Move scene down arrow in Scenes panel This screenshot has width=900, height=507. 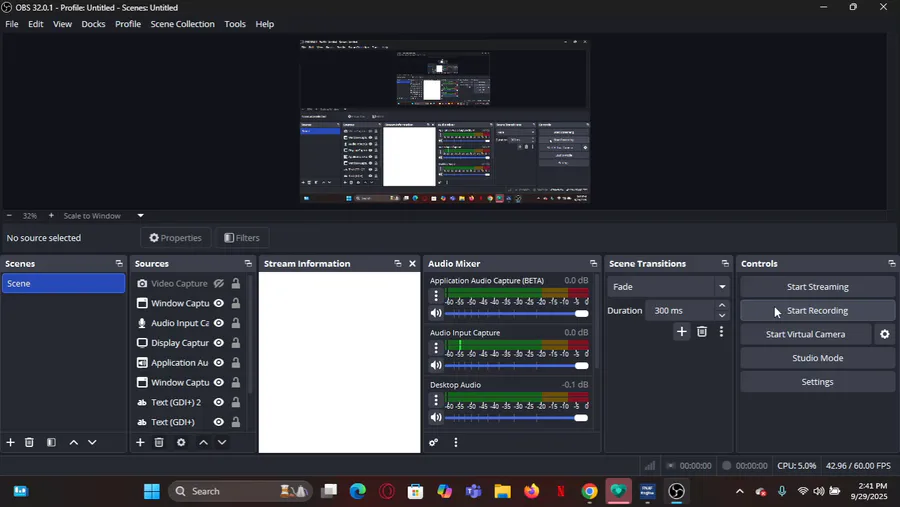(x=92, y=442)
